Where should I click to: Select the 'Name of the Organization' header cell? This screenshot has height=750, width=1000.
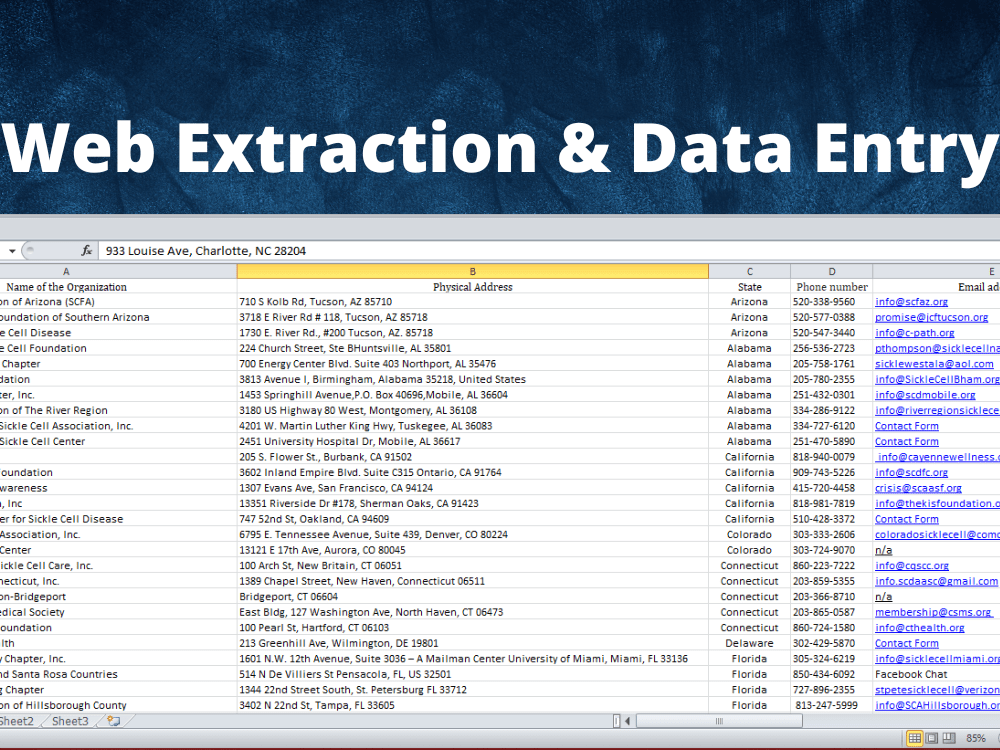click(x=119, y=287)
